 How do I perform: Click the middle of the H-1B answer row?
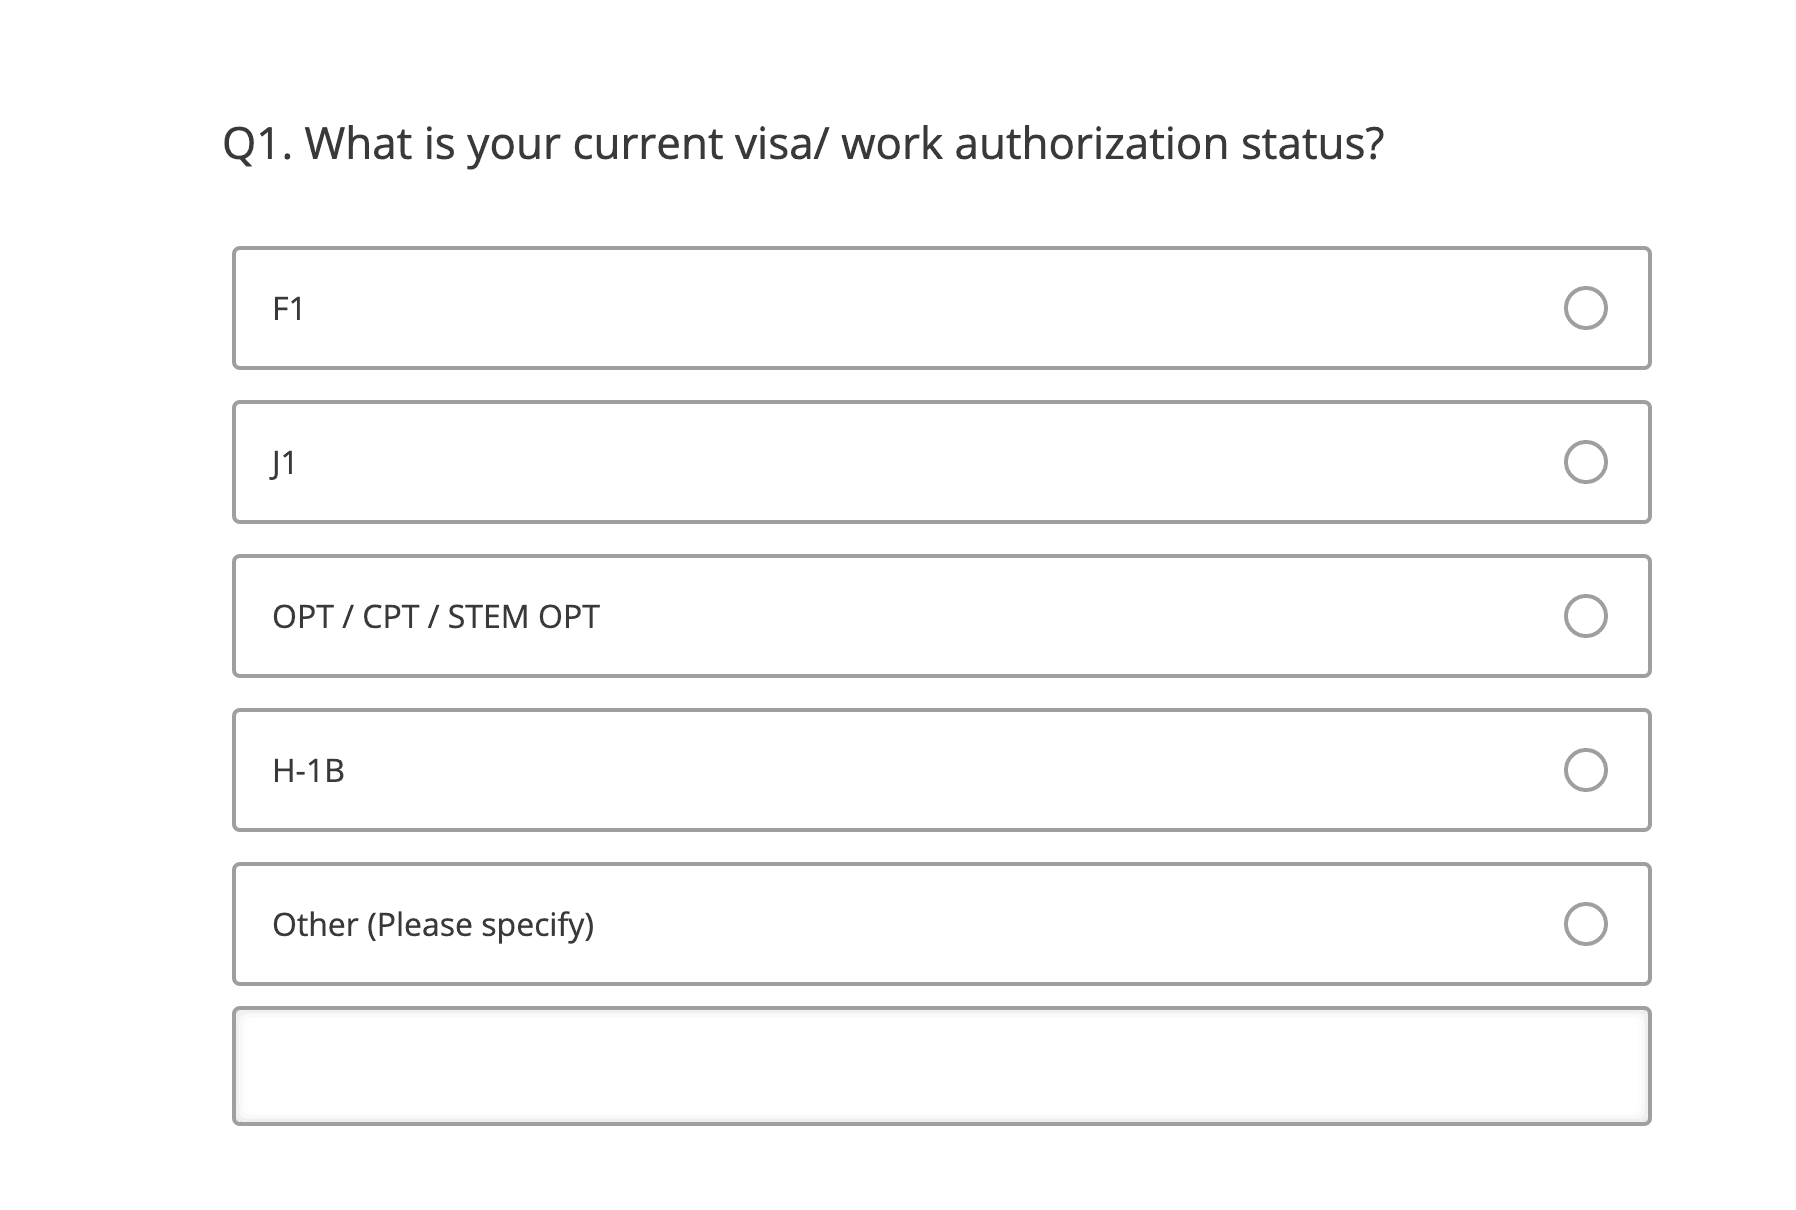tap(941, 770)
